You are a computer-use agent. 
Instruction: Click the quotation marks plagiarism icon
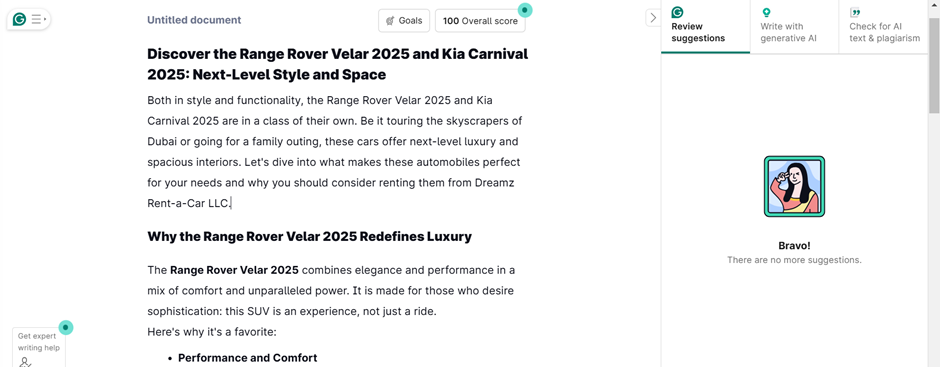pyautogui.click(x=855, y=13)
